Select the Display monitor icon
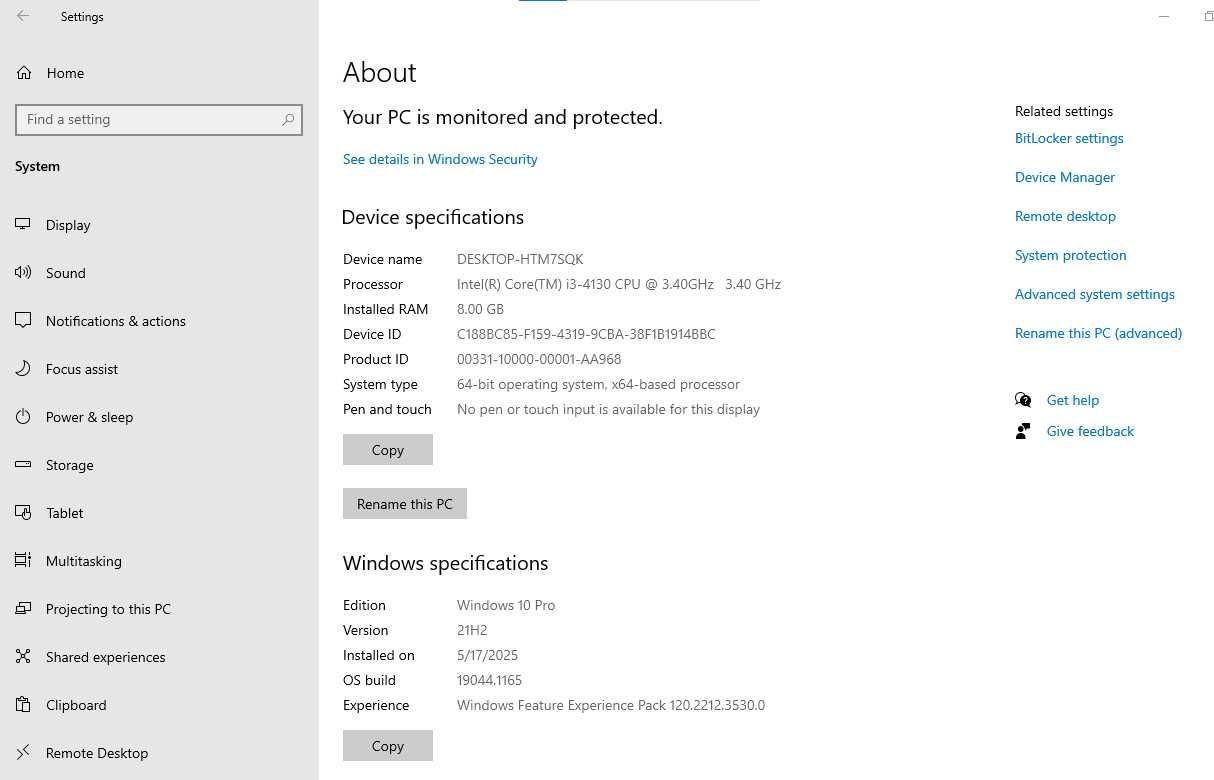The width and height of the screenshot is (1214, 780). [23, 225]
